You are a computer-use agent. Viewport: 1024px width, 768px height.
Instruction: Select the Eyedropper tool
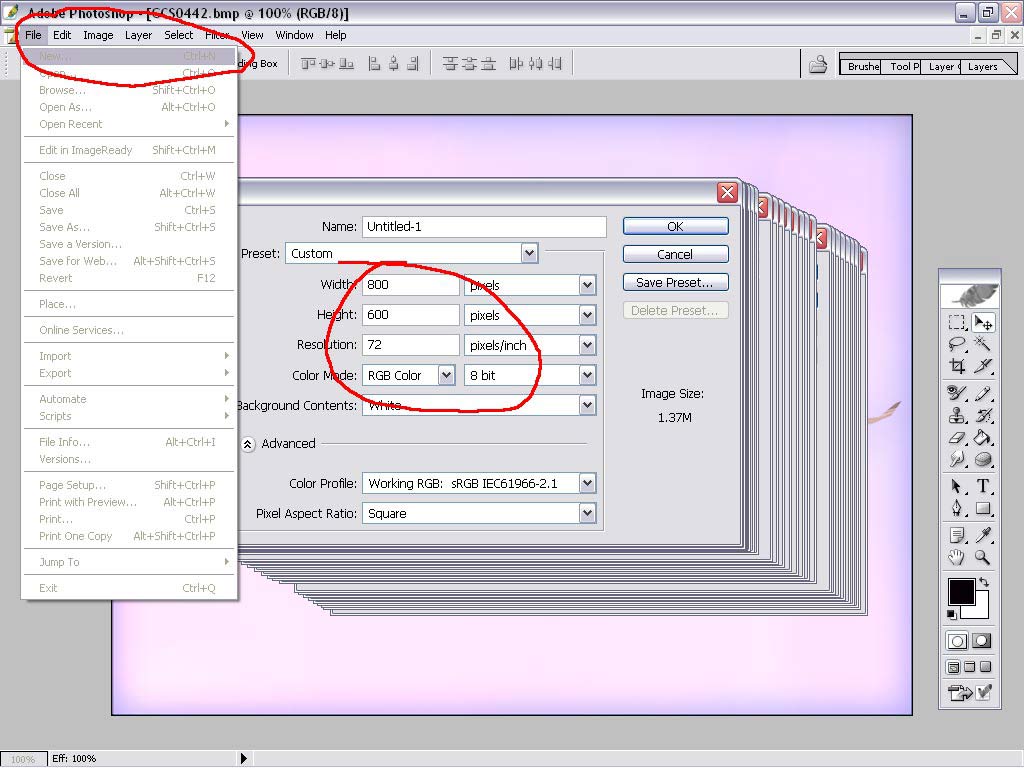click(984, 535)
